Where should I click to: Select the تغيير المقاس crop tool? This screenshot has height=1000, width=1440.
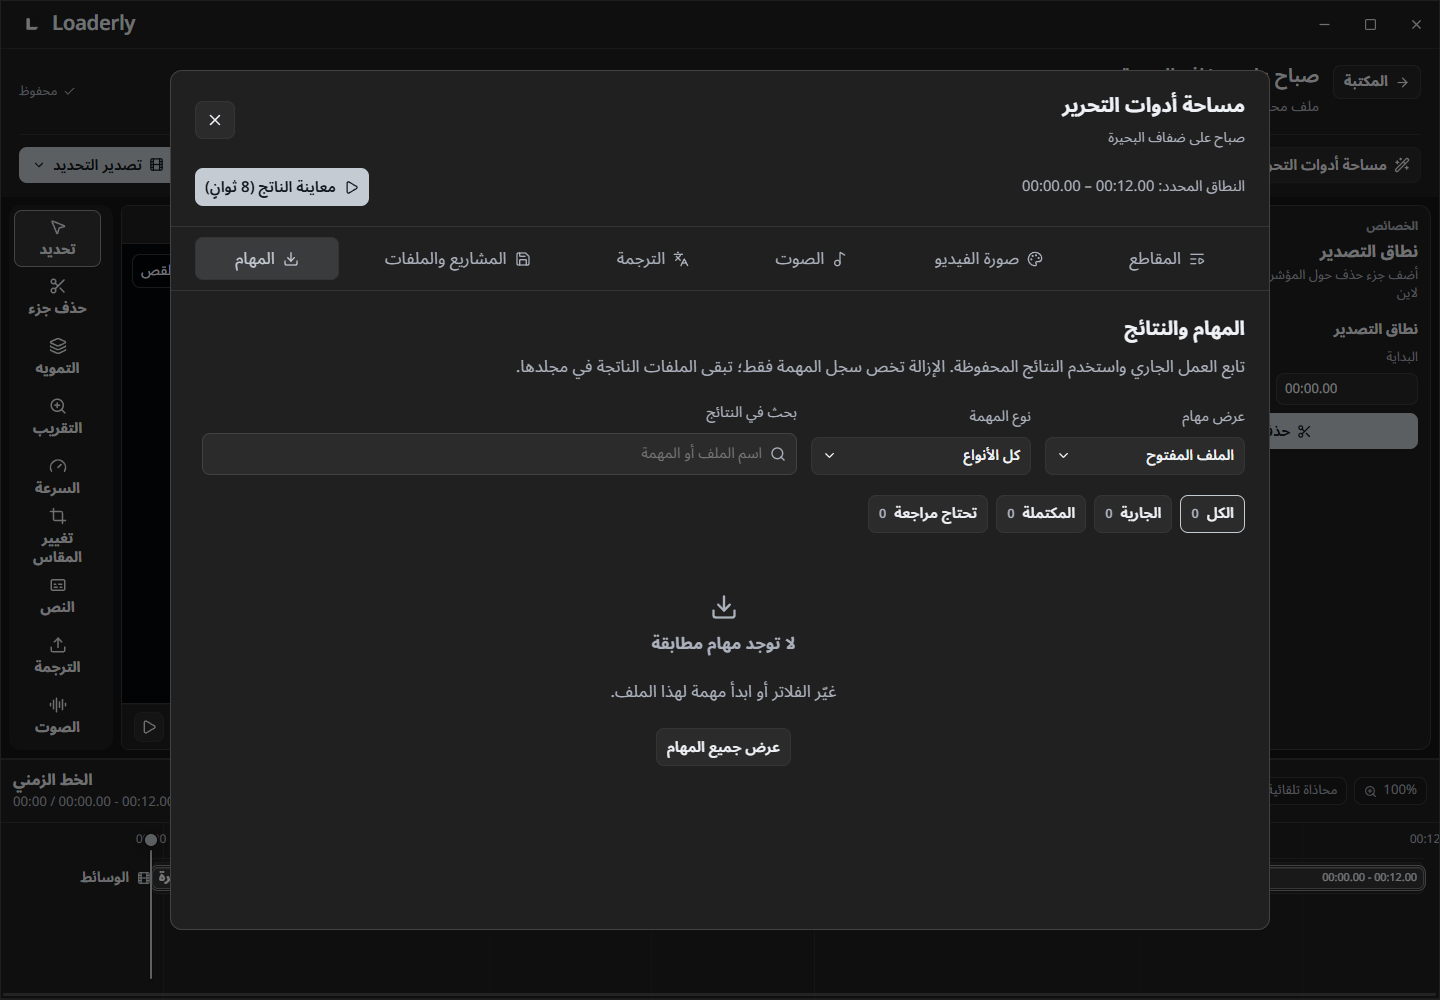(57, 537)
